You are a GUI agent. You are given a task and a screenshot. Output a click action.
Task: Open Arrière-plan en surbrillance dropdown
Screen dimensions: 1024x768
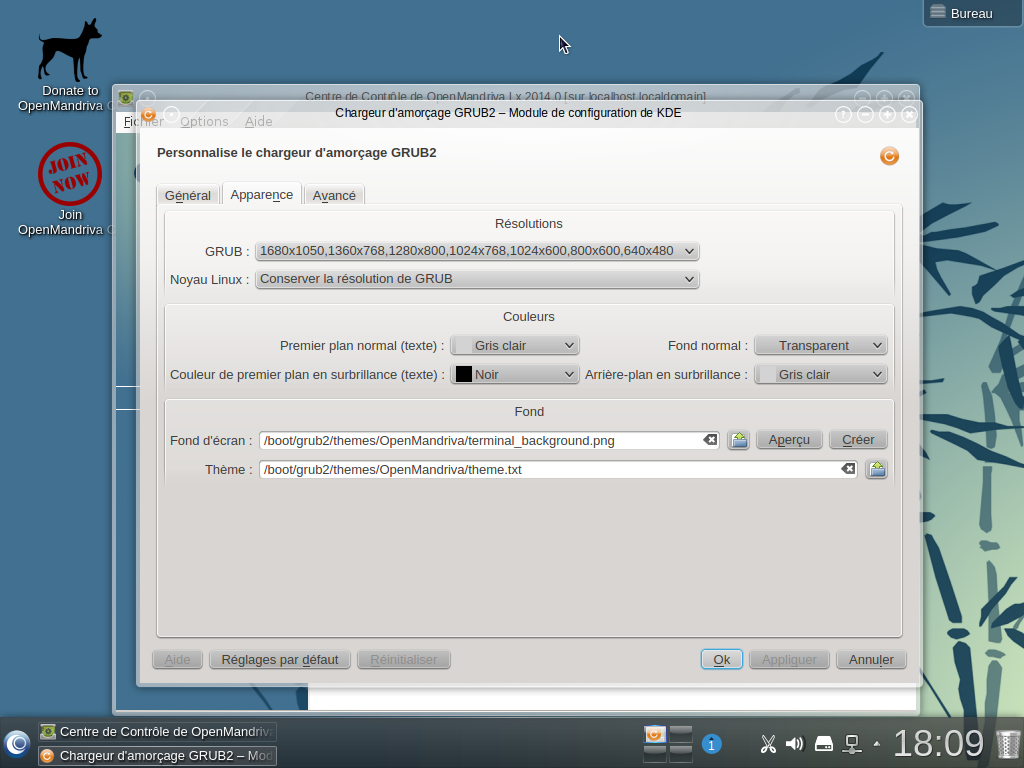[821, 374]
